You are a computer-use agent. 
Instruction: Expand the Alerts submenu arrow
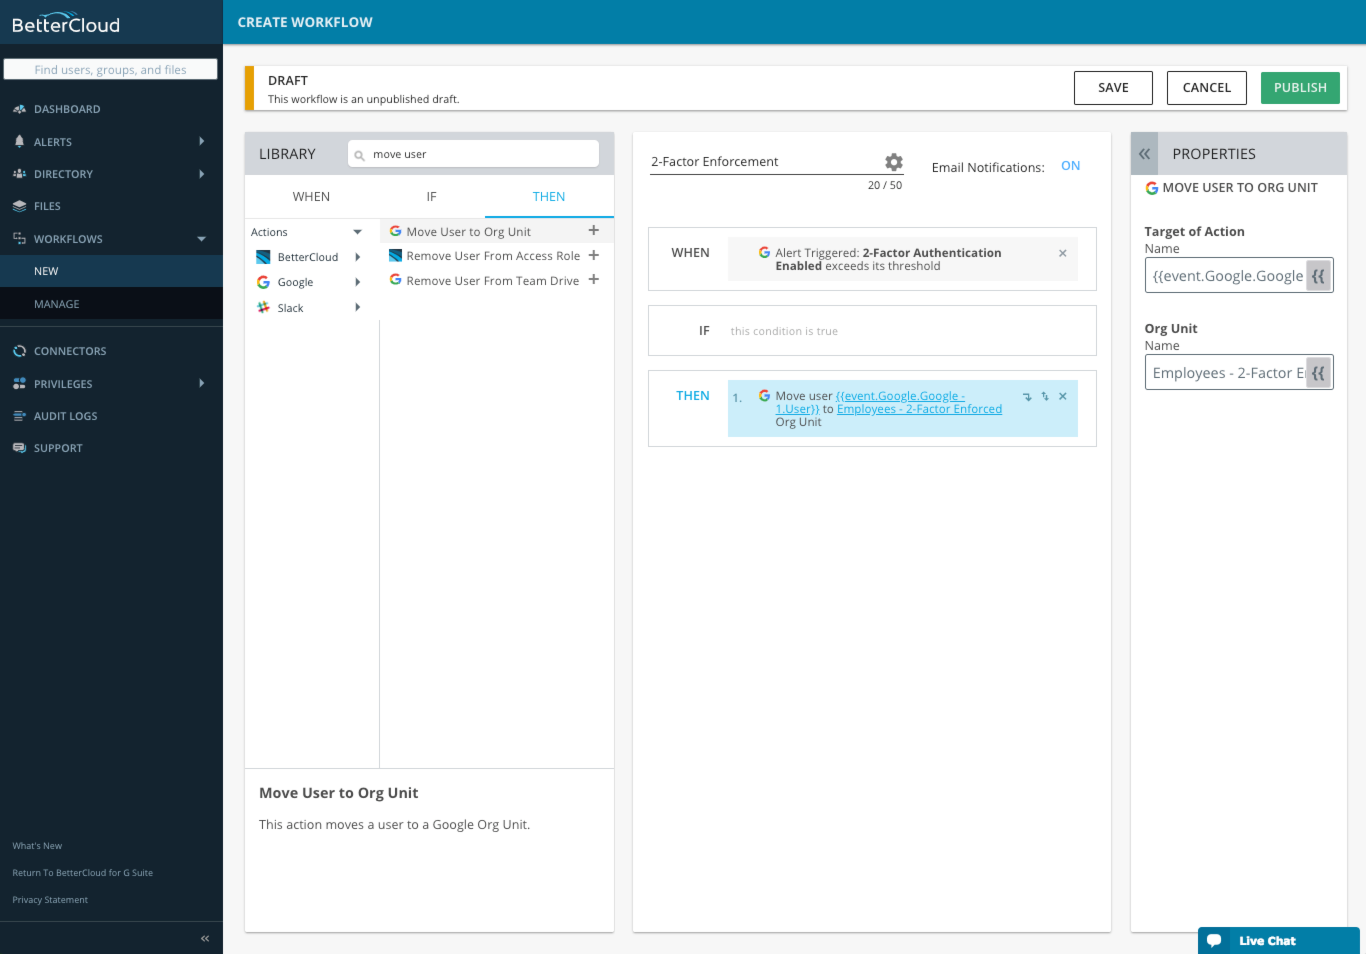[202, 141]
